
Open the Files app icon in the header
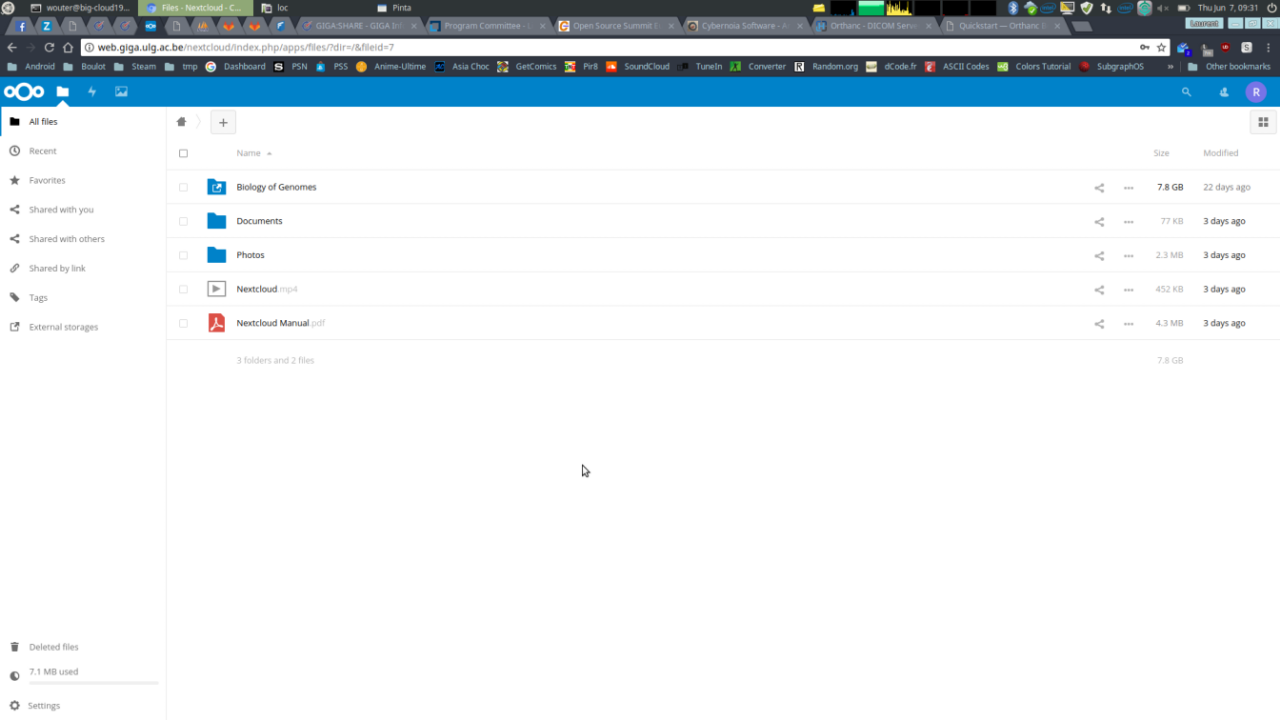point(62,92)
